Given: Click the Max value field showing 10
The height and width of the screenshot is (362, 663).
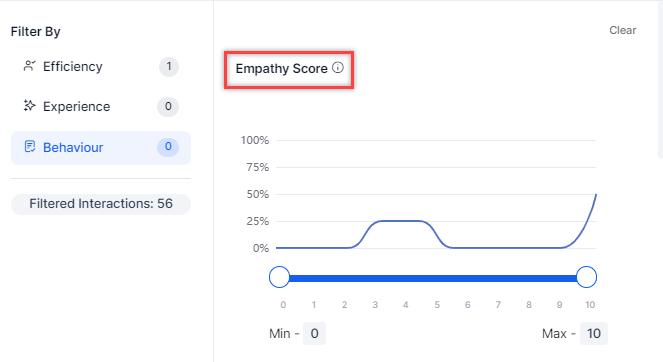Looking at the screenshot, I should coord(594,334).
